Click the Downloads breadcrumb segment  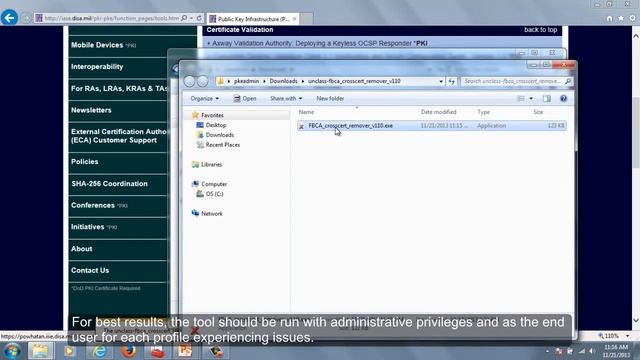283,81
